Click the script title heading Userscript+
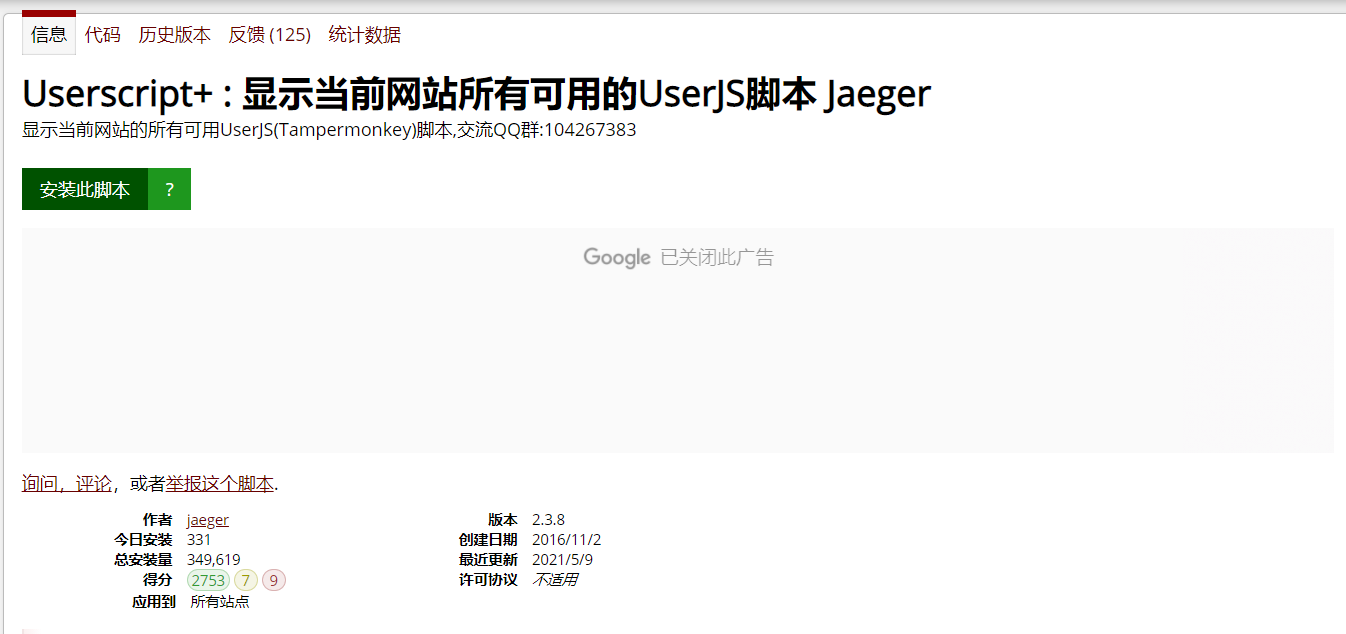The width and height of the screenshot is (1346, 634). pos(476,94)
